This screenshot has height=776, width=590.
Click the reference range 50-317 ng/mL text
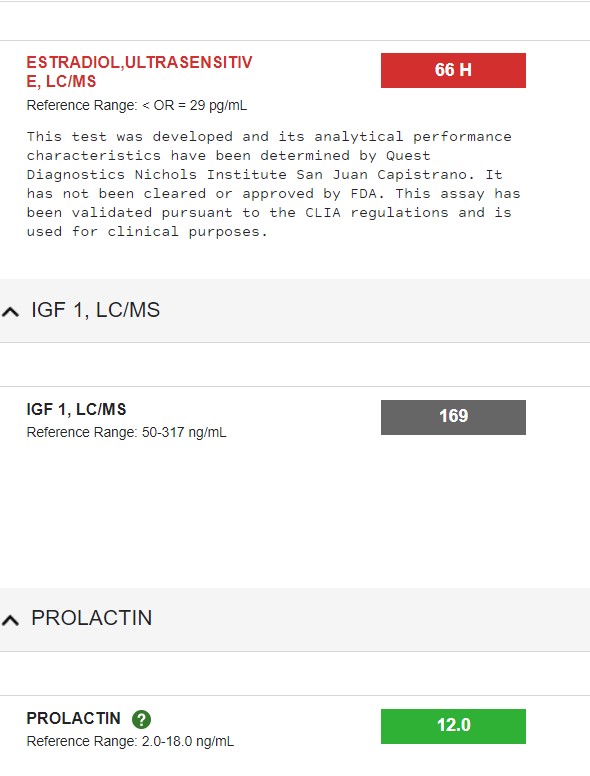(126, 433)
